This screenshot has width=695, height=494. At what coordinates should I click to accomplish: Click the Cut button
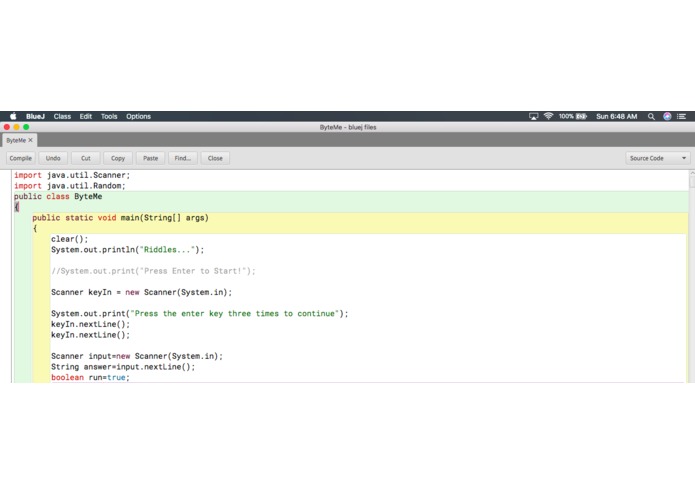[x=86, y=158]
